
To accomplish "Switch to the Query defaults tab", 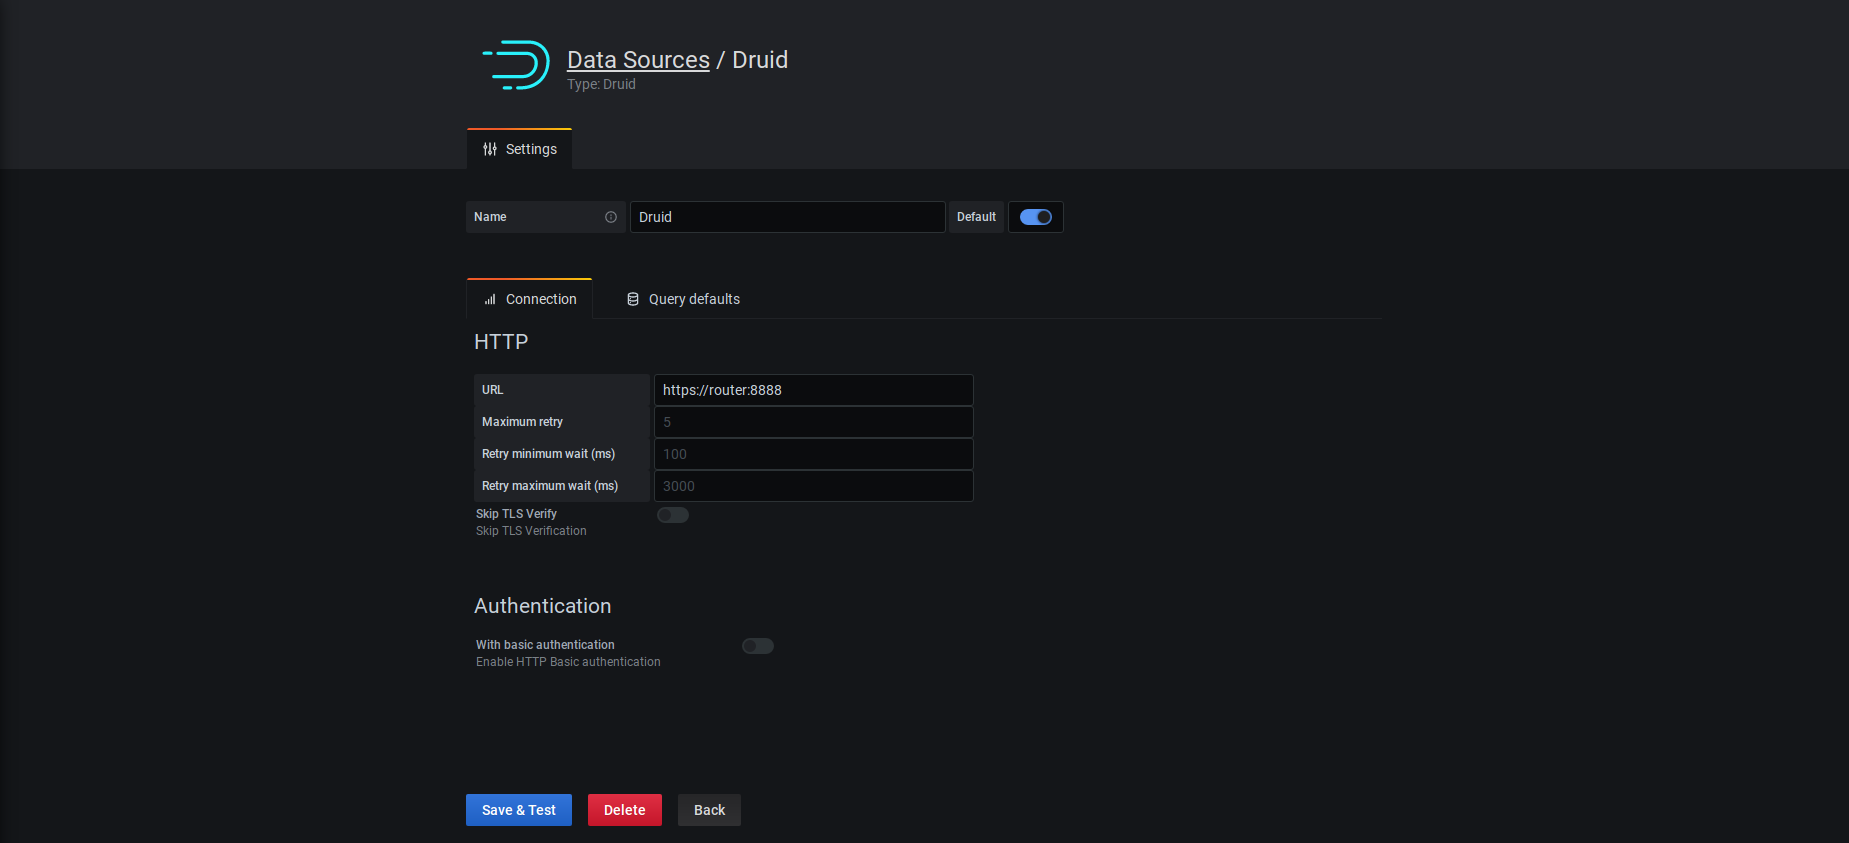I will 683,299.
